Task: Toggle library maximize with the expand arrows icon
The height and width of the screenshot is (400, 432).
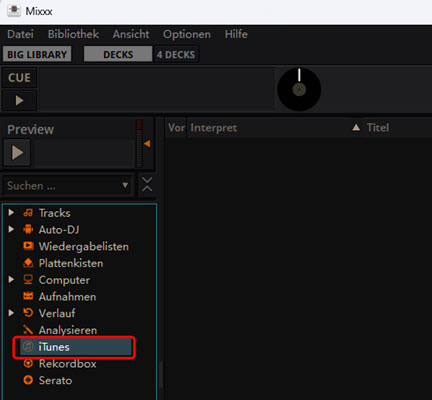Action: pos(147,184)
